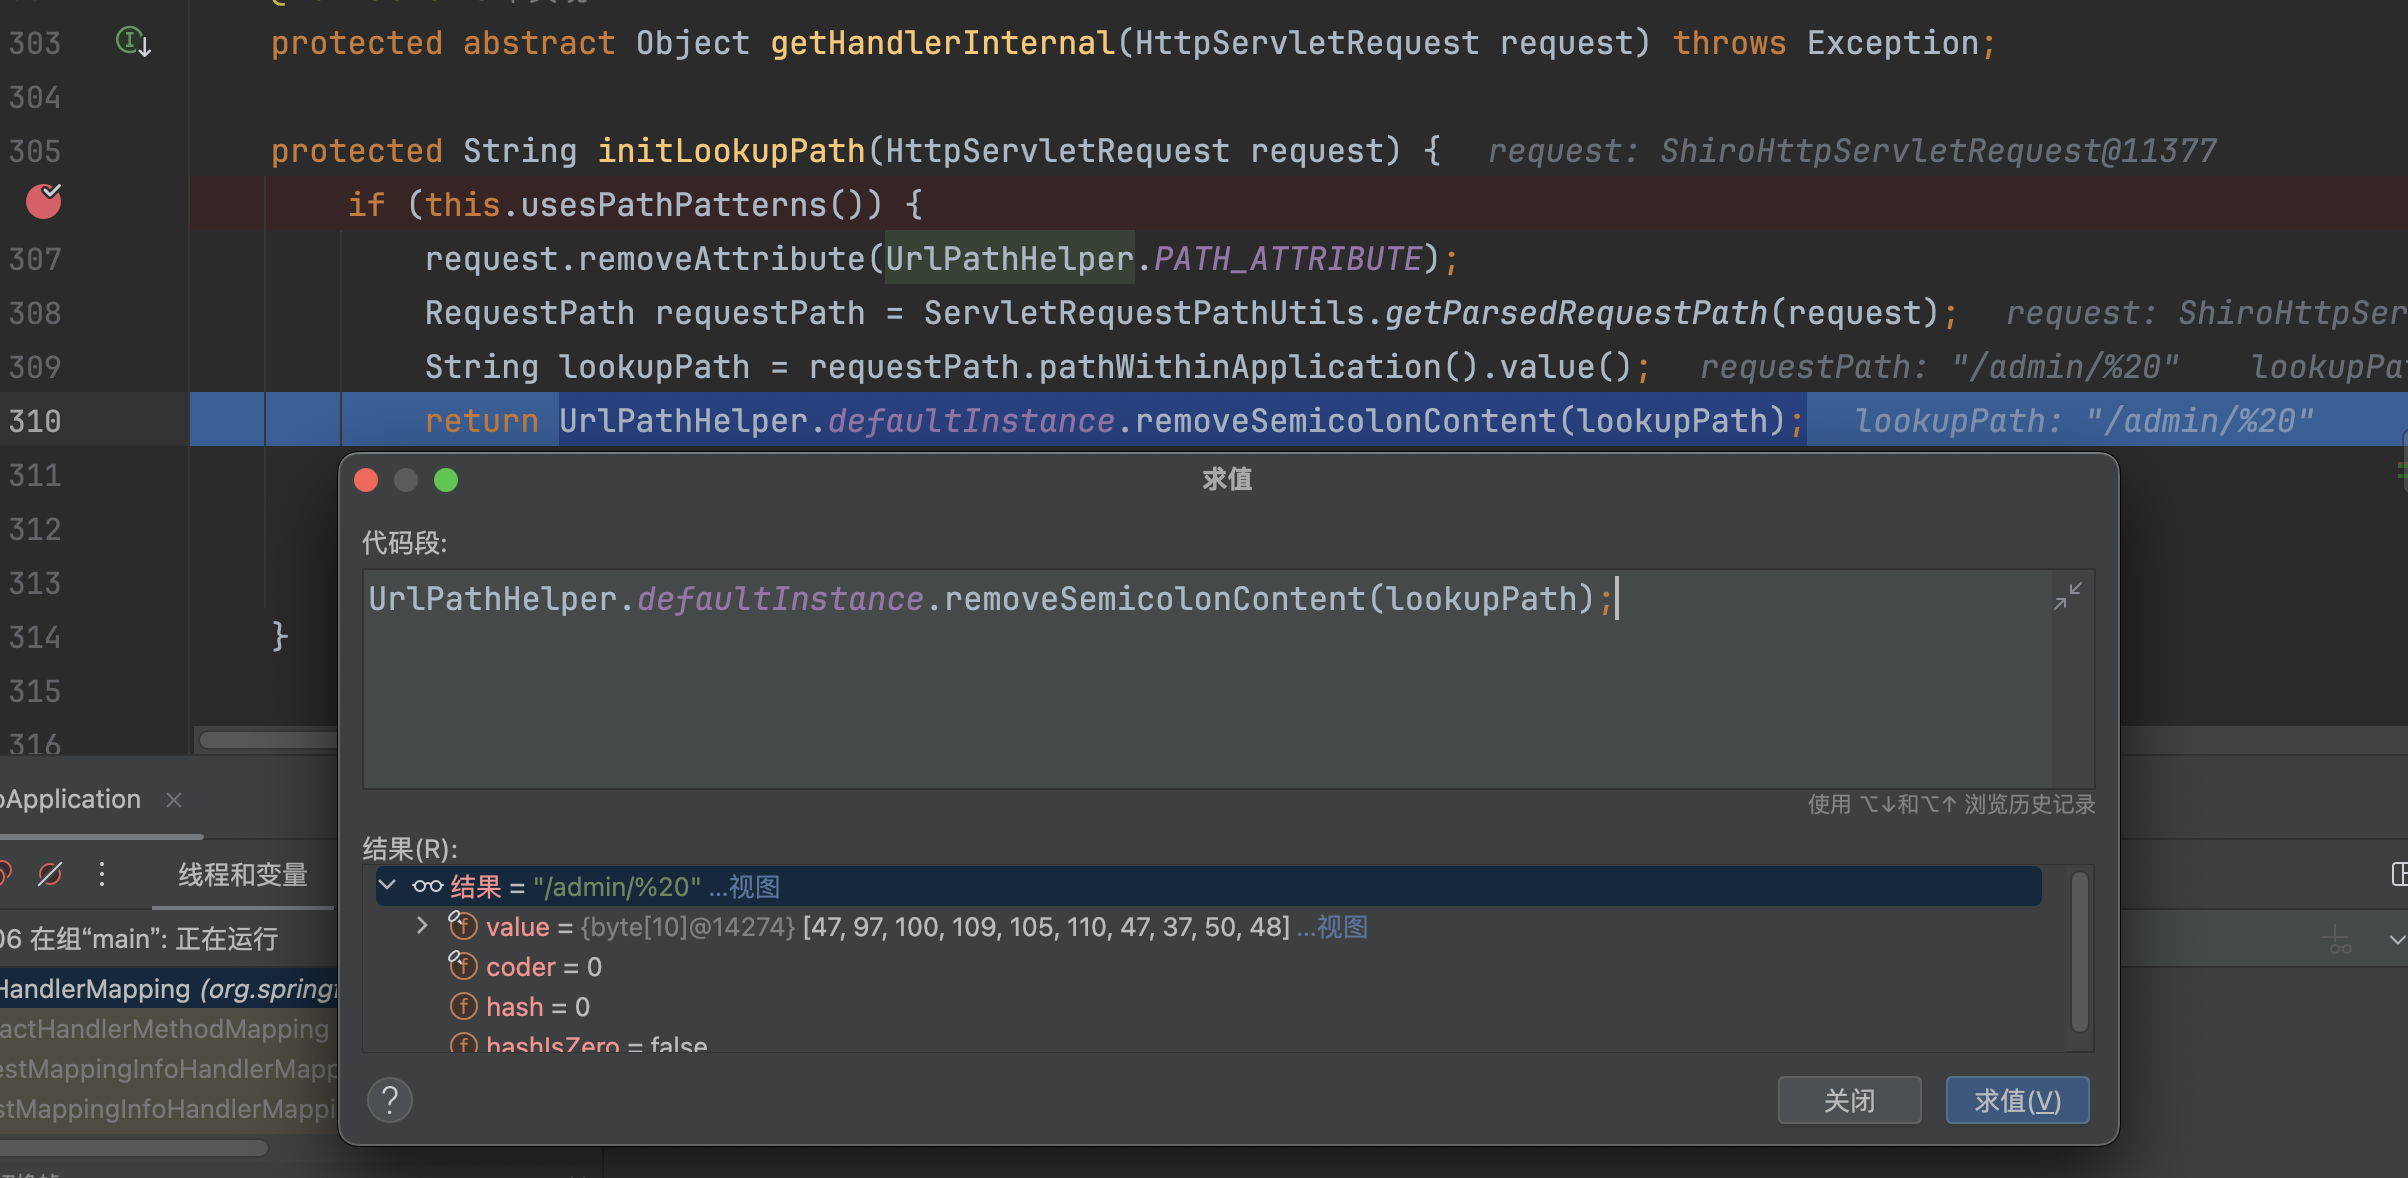Viewport: 2408px width, 1178px height.
Task: Switch to the 线程和变量 tab
Action: [243, 874]
